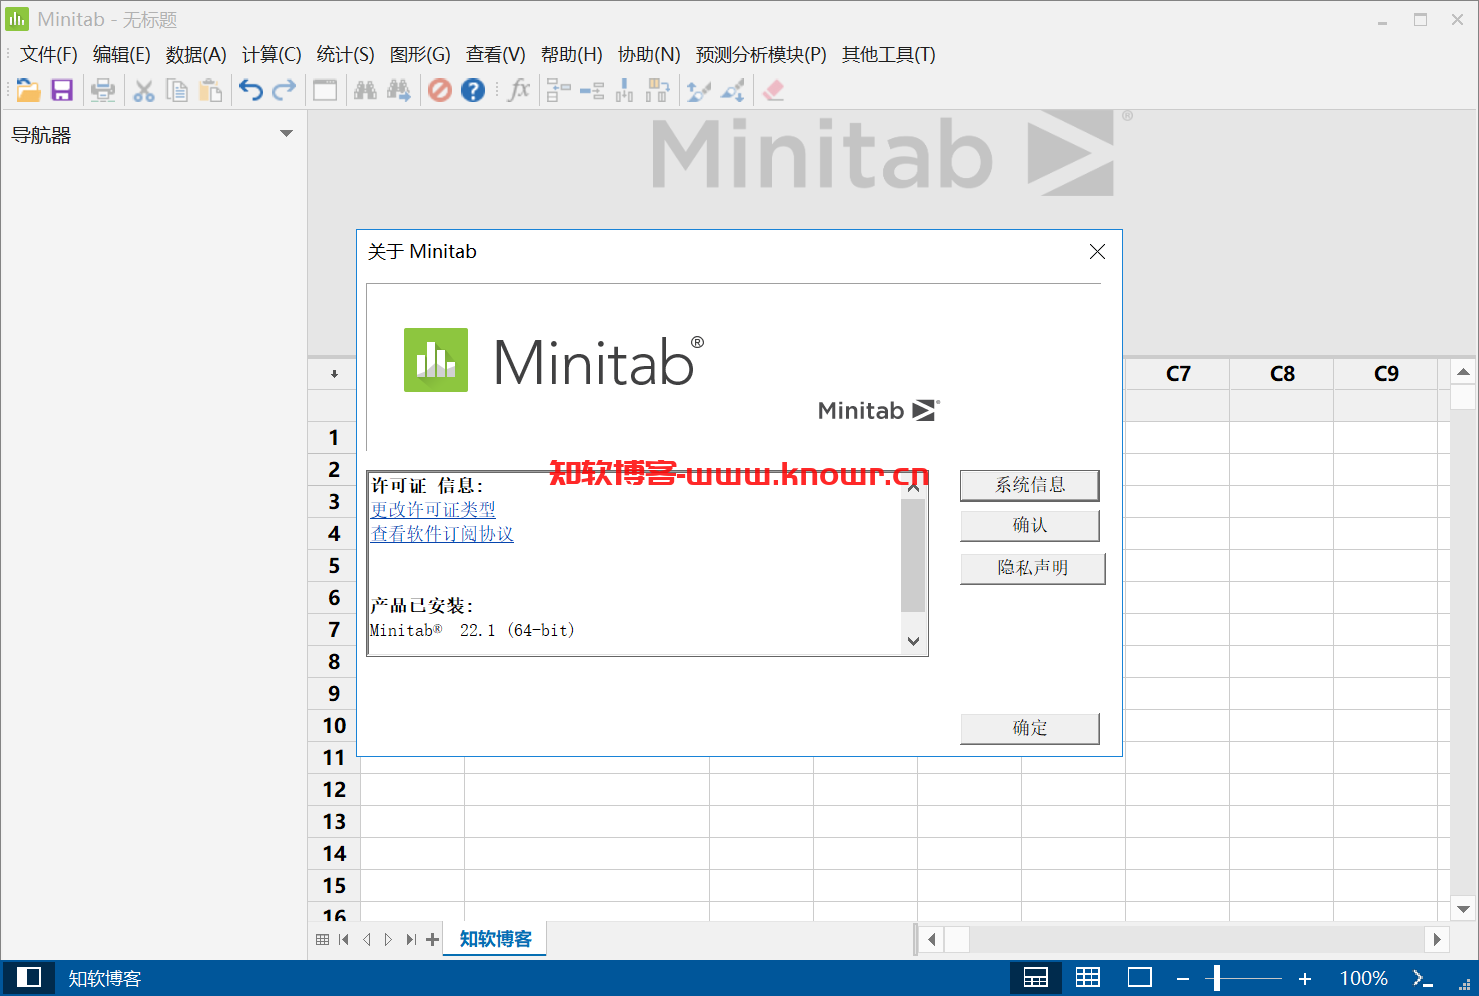1479x996 pixels.
Task: Save the project with the floppy disk icon
Action: (62, 91)
